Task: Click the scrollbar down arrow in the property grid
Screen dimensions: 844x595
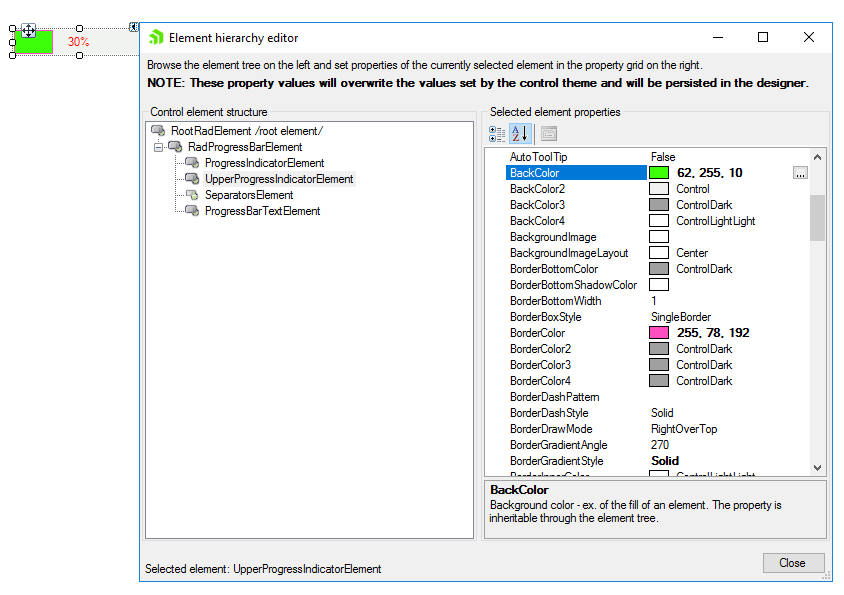Action: tap(817, 466)
